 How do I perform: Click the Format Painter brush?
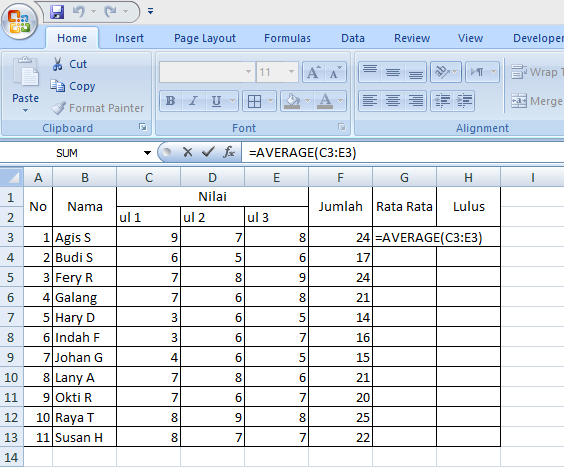point(58,108)
